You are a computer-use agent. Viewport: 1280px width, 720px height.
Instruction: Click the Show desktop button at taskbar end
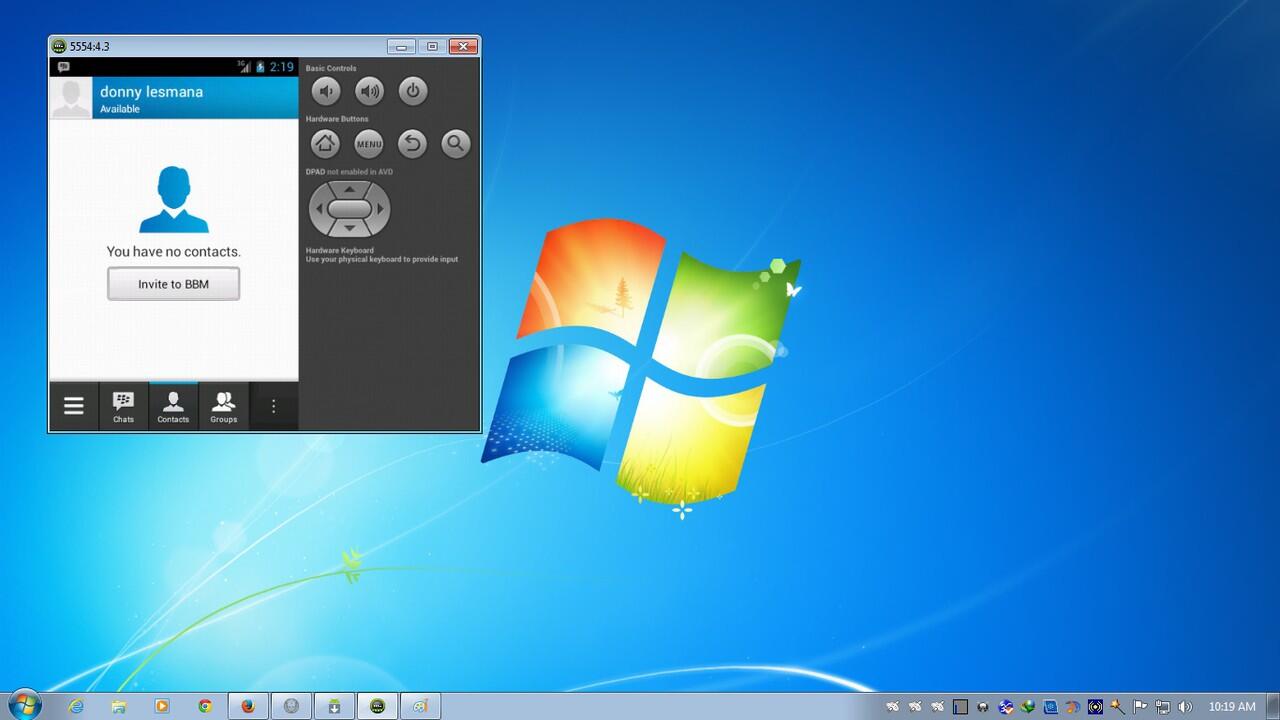click(1272, 706)
